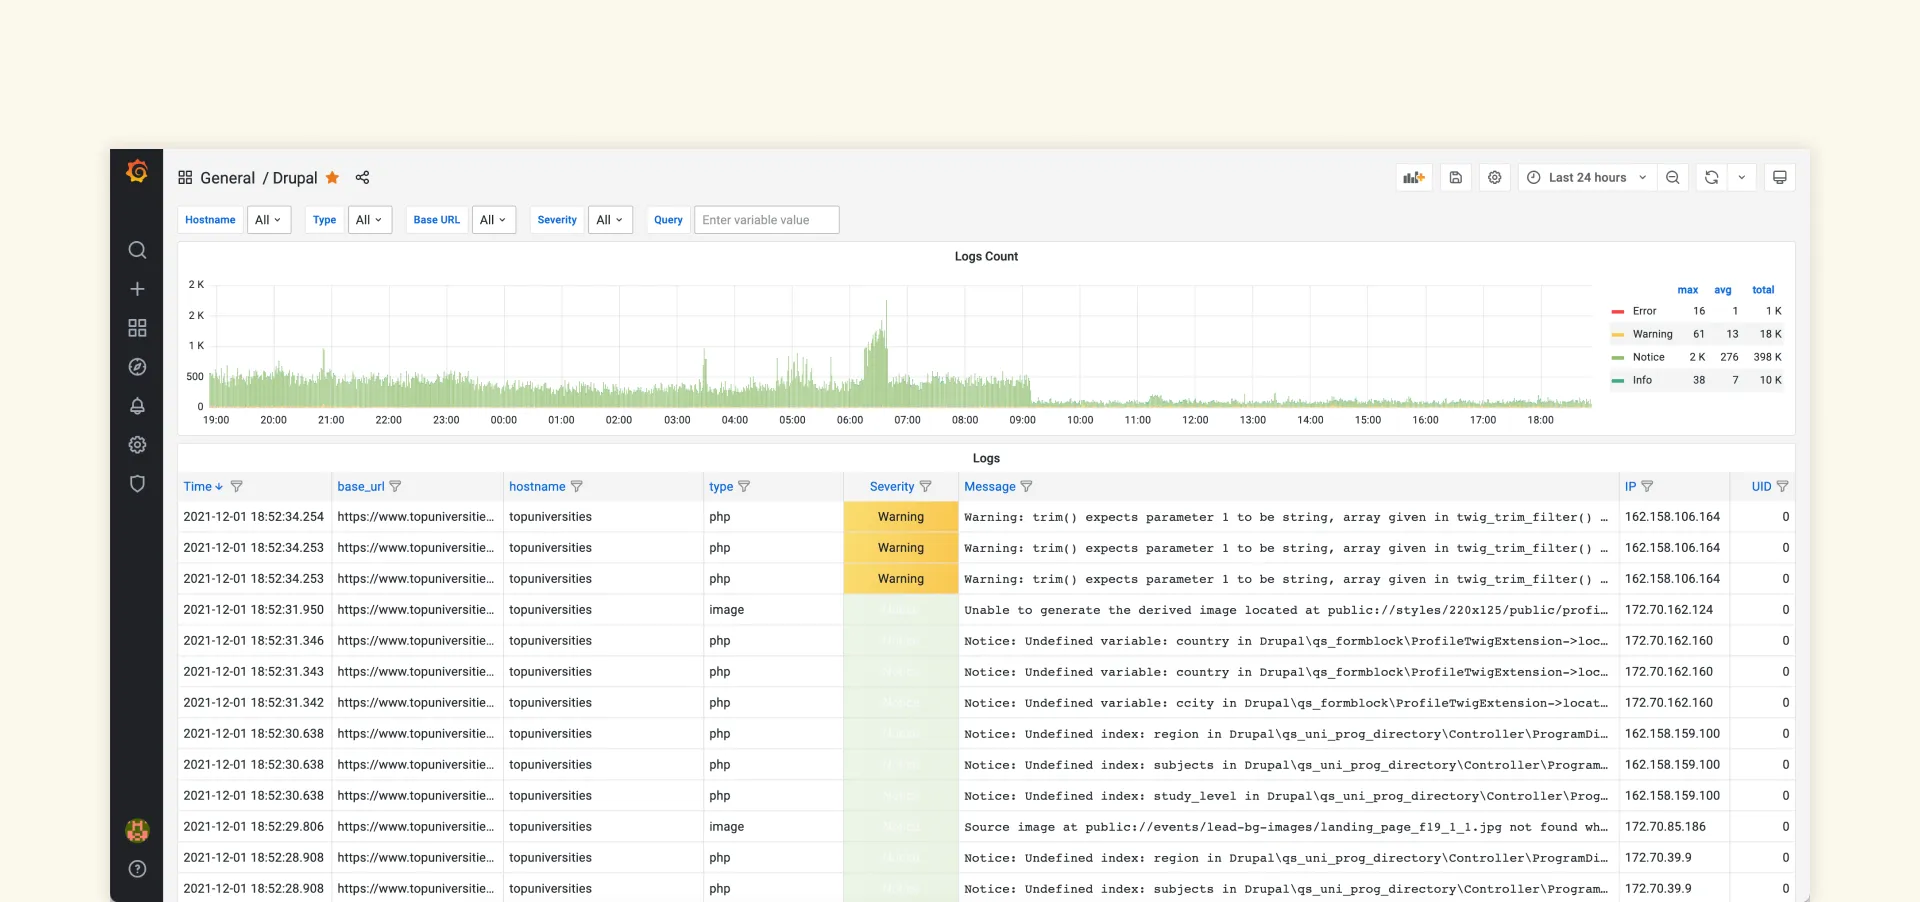
Task: Open refresh interval dropdown arrow
Action: [1742, 177]
